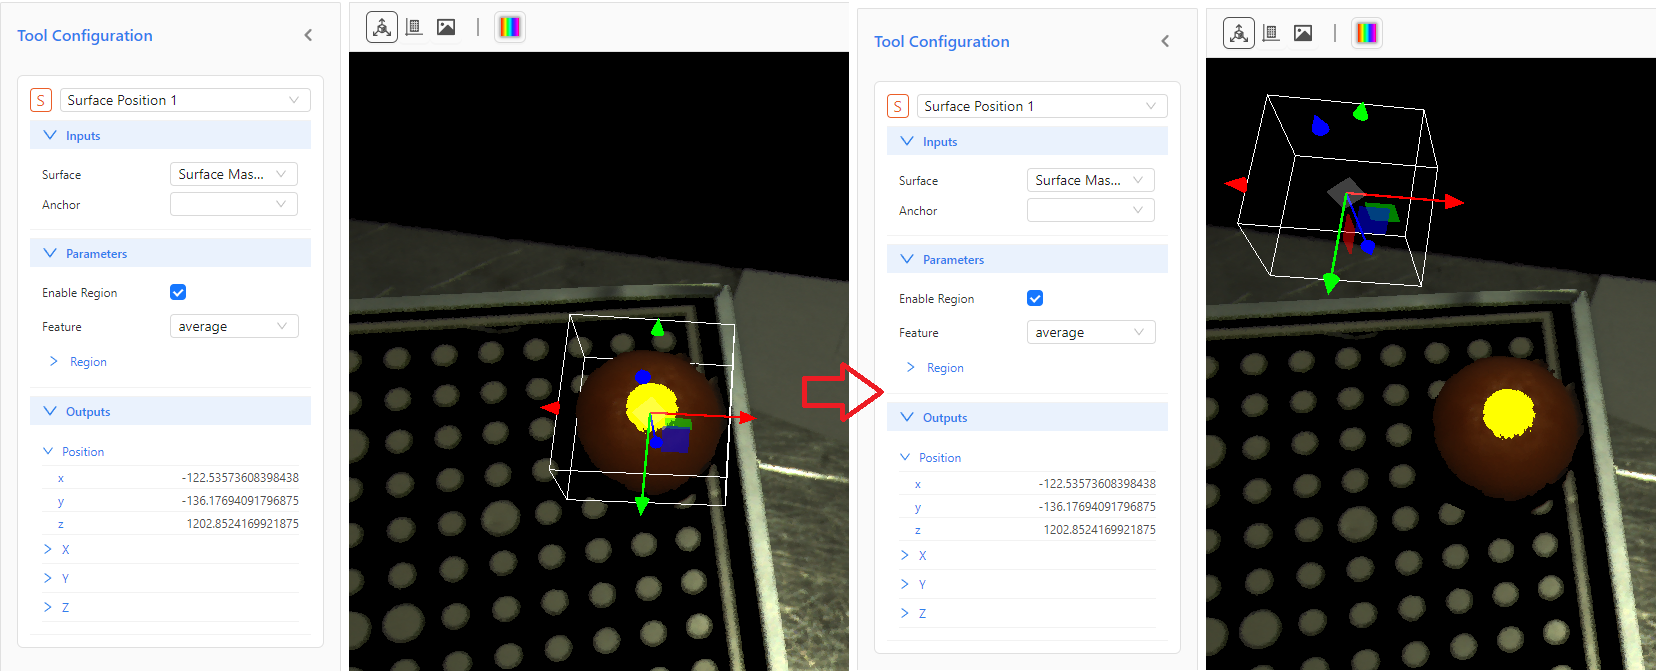Click the S tool icon in left panel
The image size is (1658, 671).
click(x=41, y=100)
